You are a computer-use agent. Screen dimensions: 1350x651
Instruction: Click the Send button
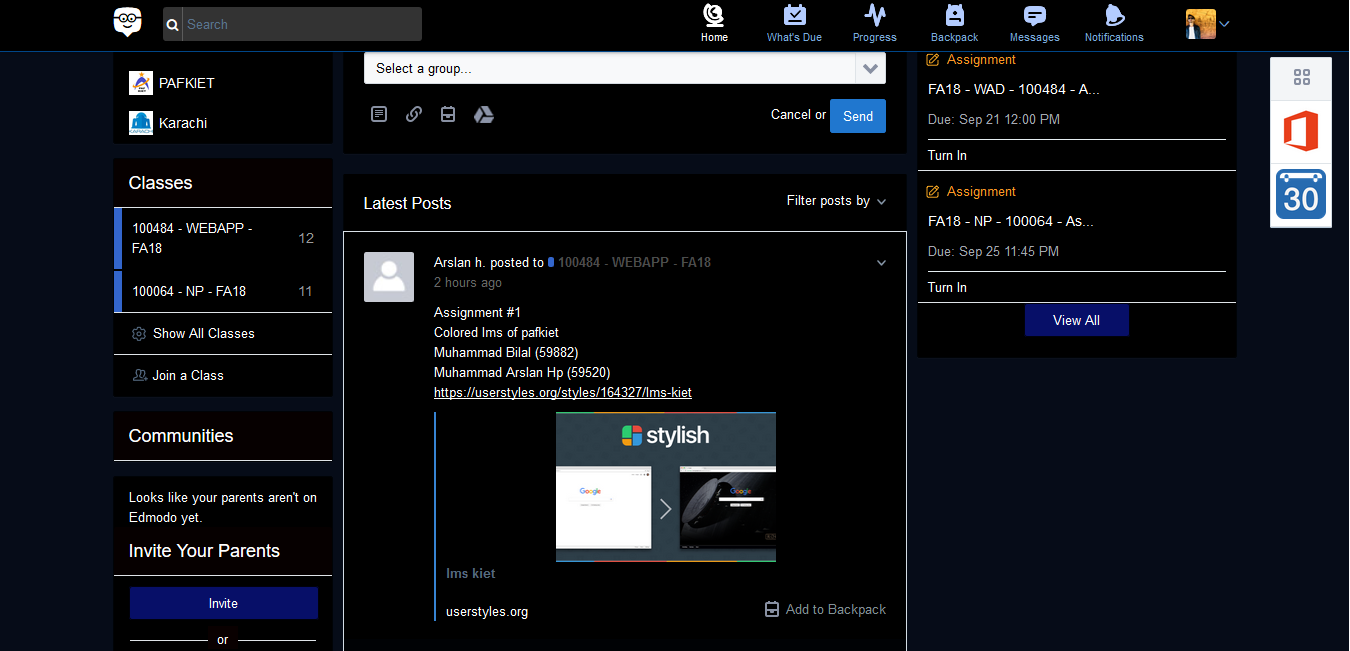[858, 116]
